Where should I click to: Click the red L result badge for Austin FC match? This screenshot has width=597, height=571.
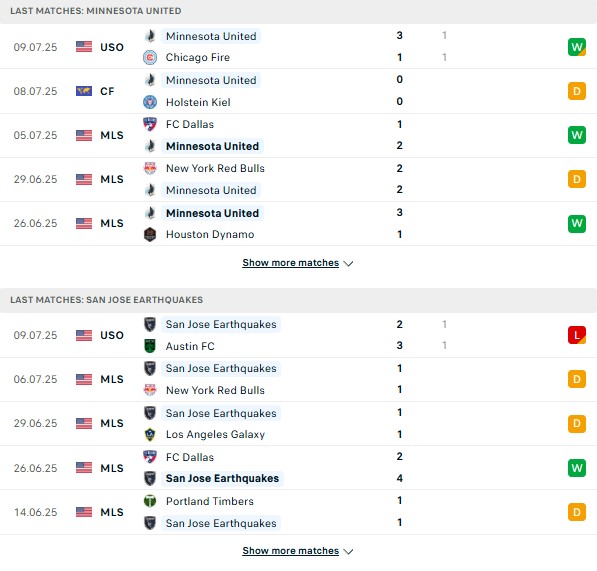click(576, 335)
